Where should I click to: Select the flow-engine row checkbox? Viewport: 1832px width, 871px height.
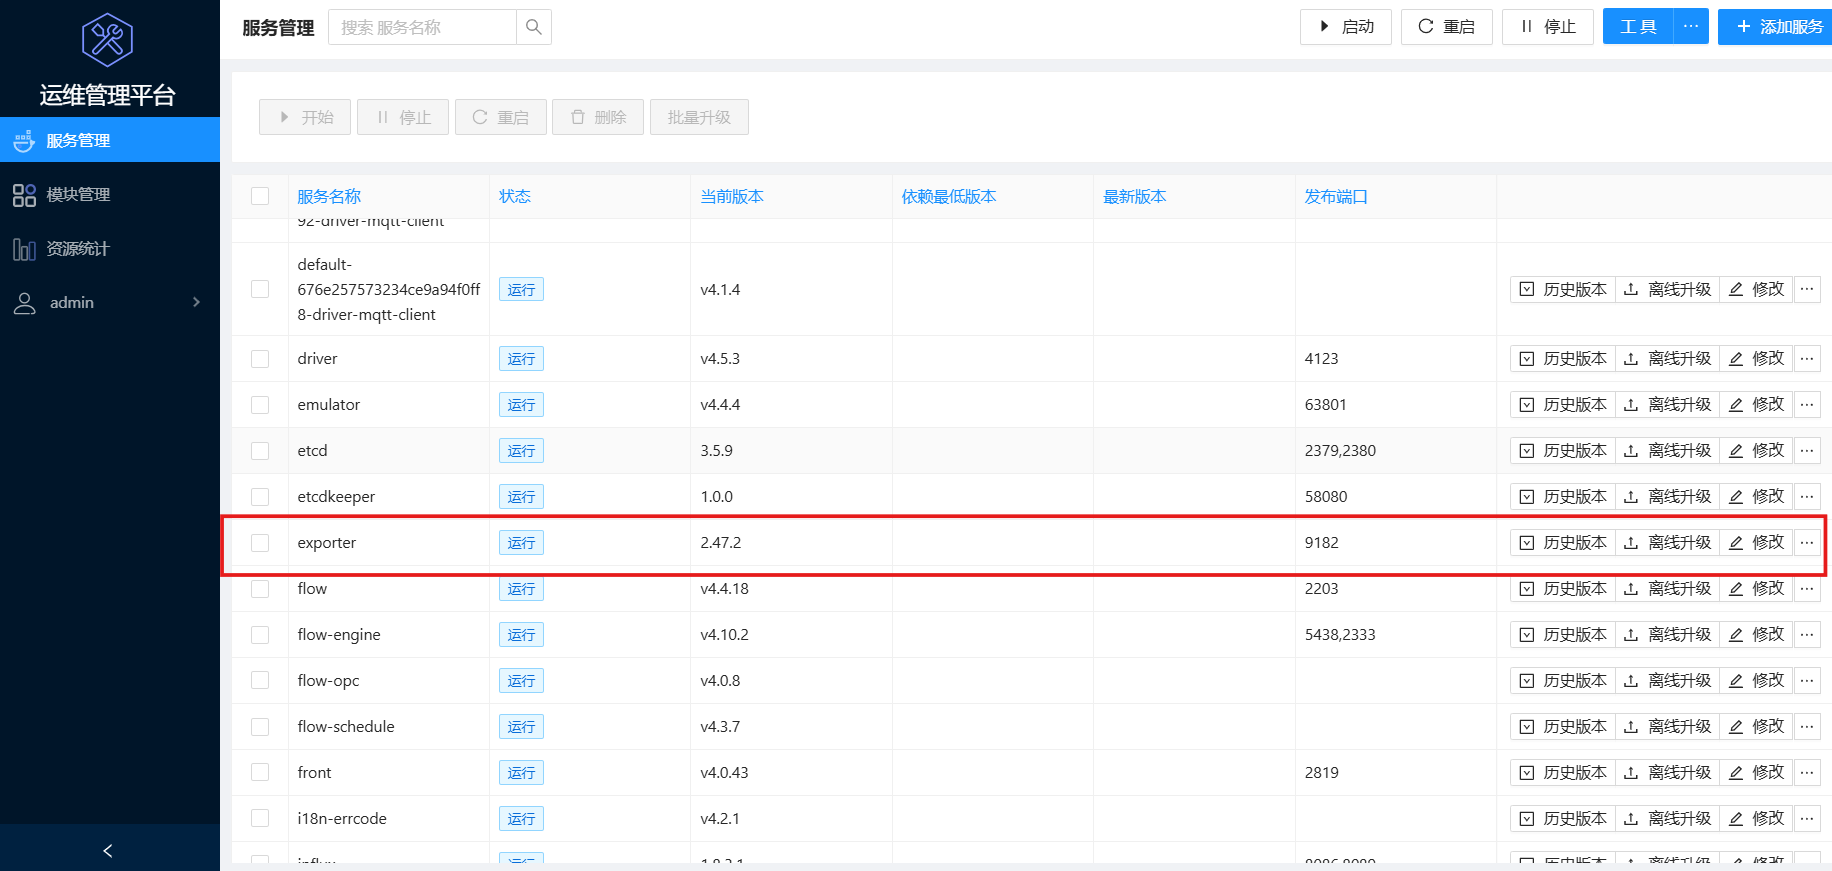point(260,635)
